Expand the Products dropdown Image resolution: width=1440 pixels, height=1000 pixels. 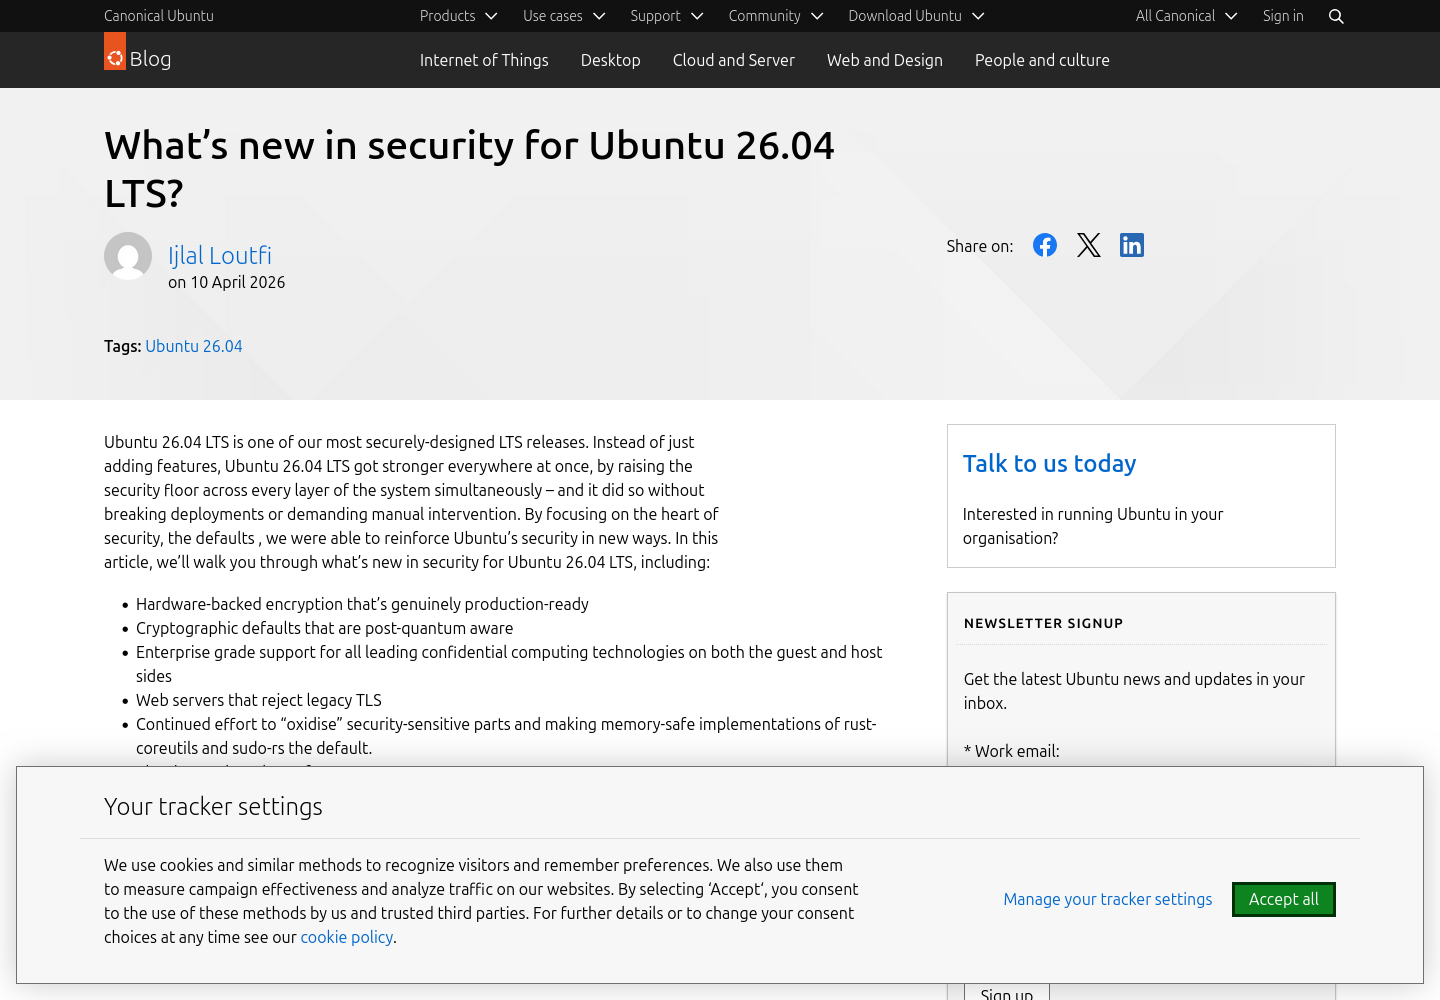click(x=459, y=16)
